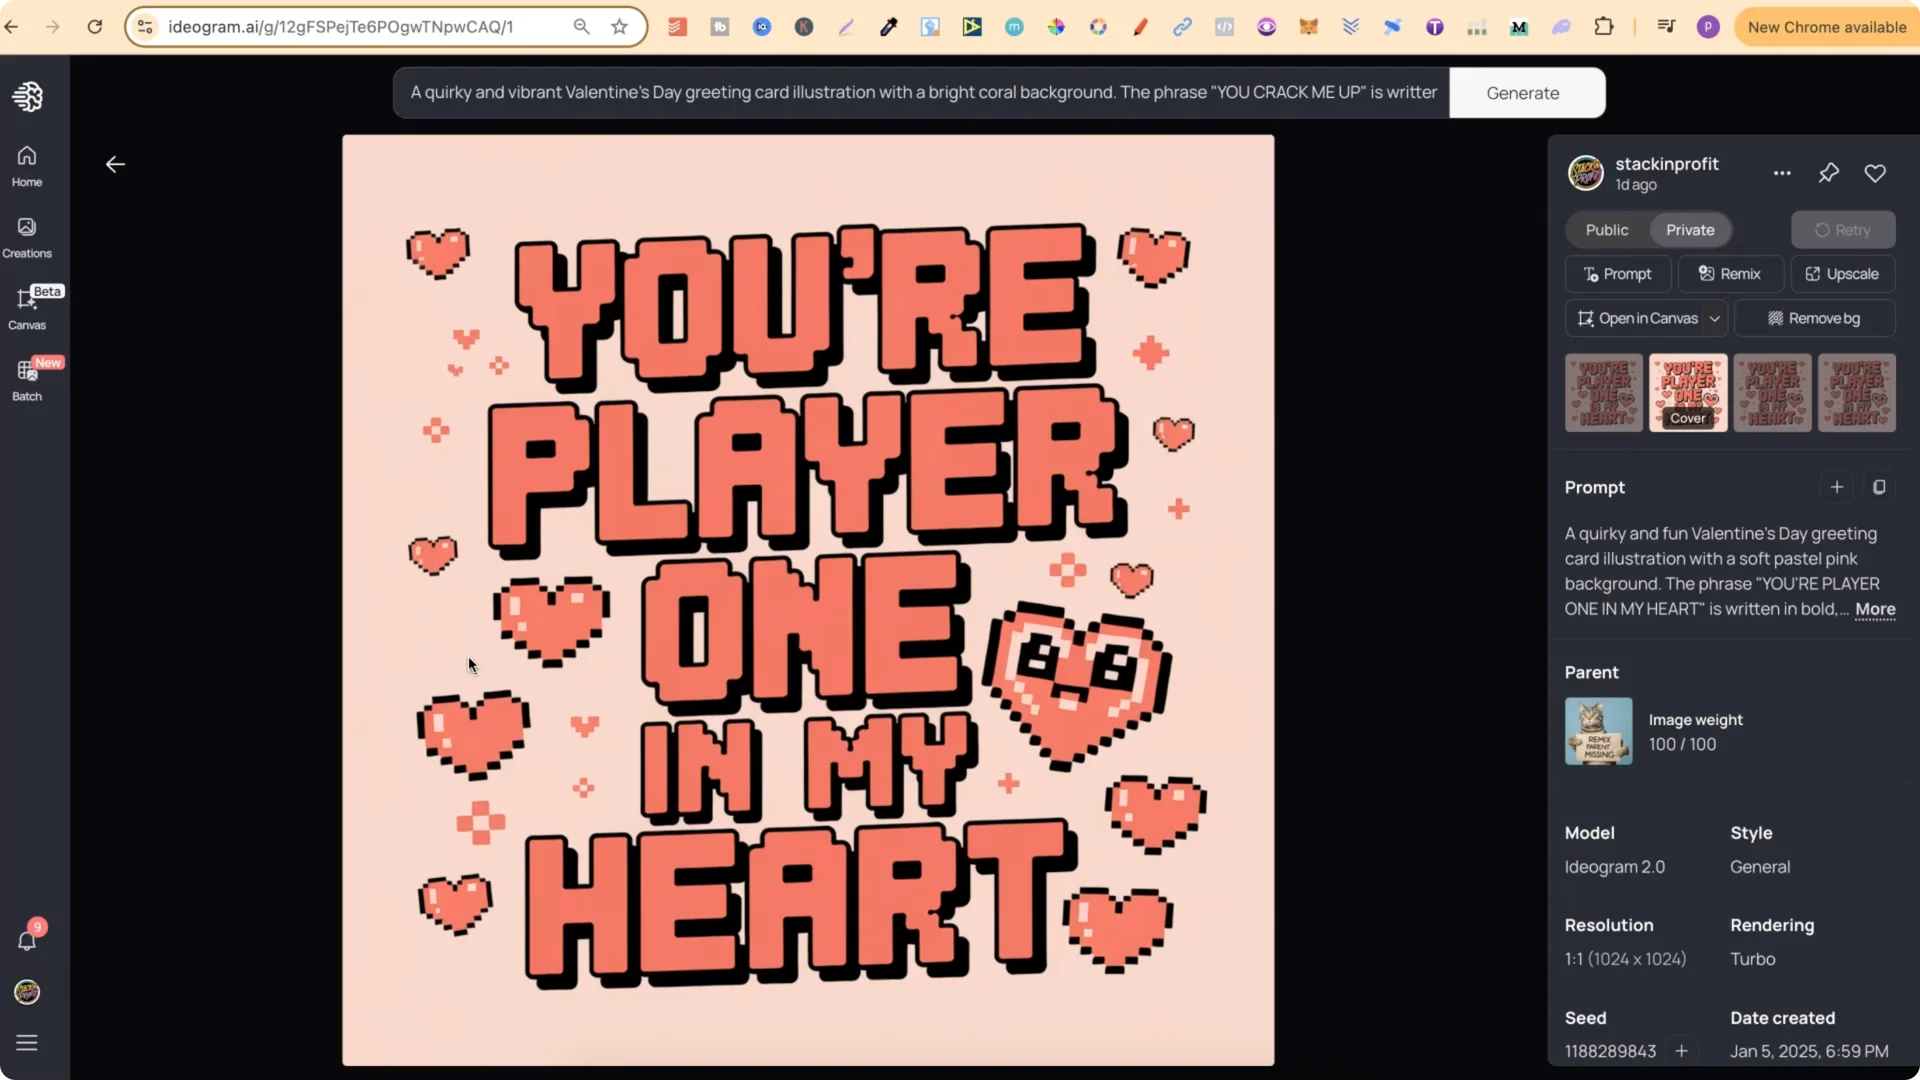Expand the Open in Canvas dropdown arrow
The height and width of the screenshot is (1080, 1920).
coord(1715,318)
